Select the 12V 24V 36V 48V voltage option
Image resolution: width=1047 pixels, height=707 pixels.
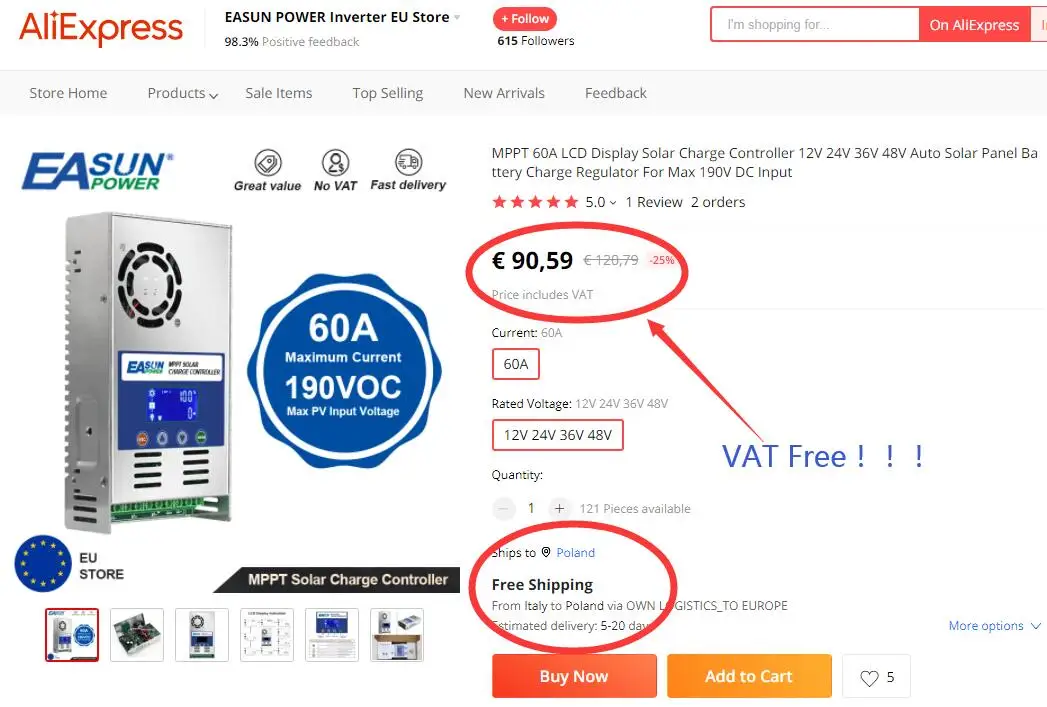(x=558, y=435)
